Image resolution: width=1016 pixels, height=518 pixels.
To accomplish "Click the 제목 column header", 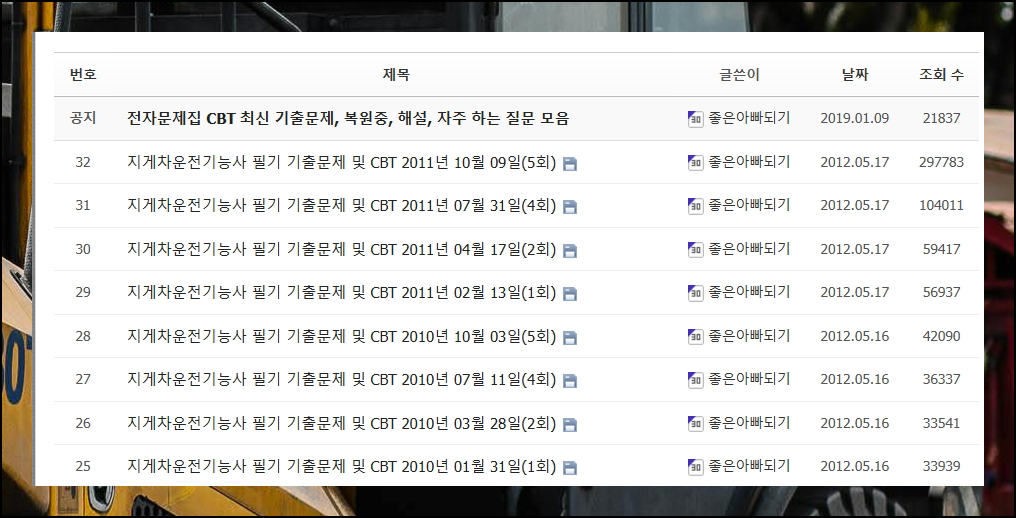I will click(x=396, y=75).
